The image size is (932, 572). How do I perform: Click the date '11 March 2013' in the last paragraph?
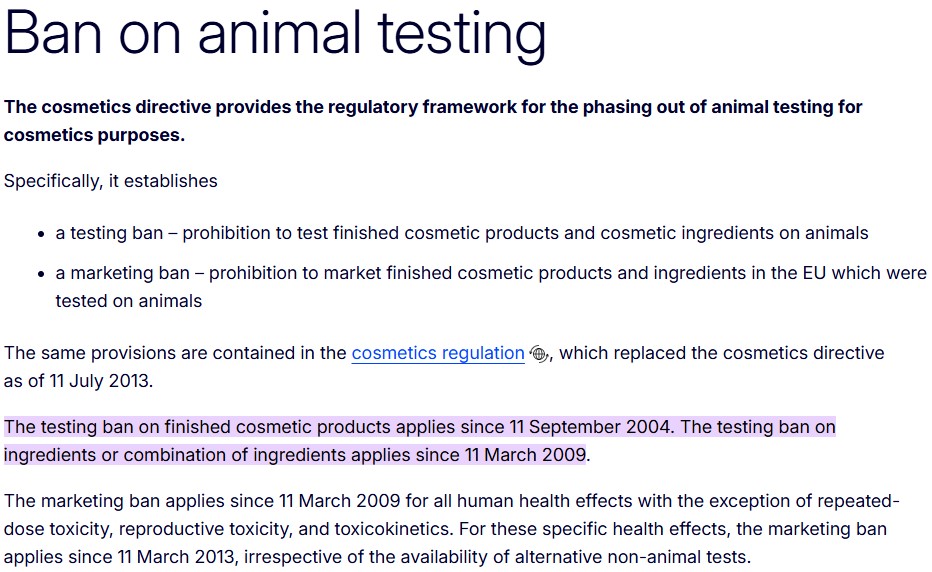tap(176, 557)
